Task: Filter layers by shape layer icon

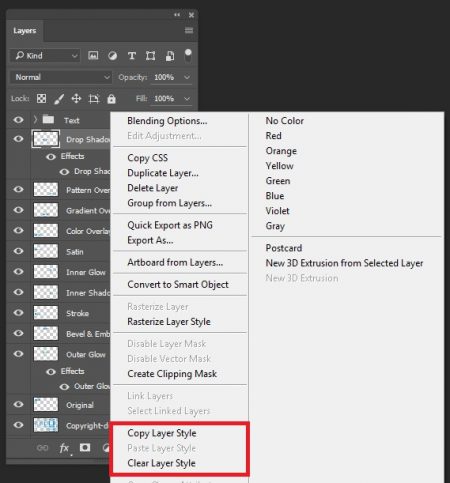Action: tap(150, 56)
